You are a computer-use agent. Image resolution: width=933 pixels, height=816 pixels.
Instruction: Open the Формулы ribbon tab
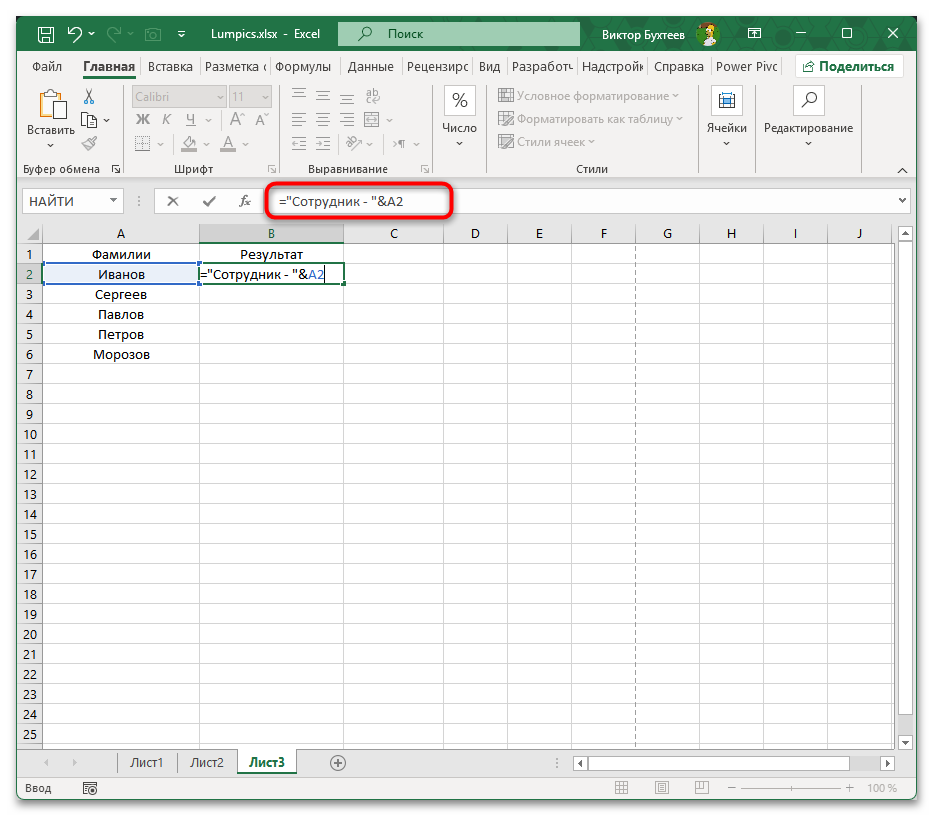pyautogui.click(x=302, y=67)
